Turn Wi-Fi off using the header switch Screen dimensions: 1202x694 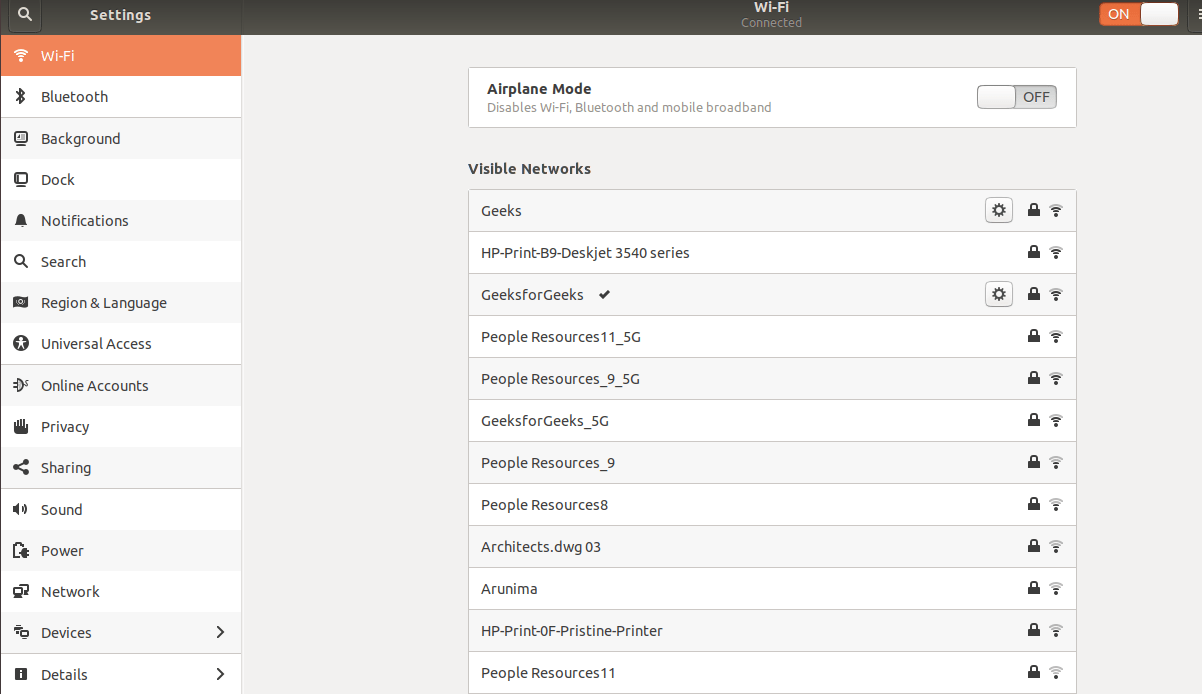tap(1138, 14)
